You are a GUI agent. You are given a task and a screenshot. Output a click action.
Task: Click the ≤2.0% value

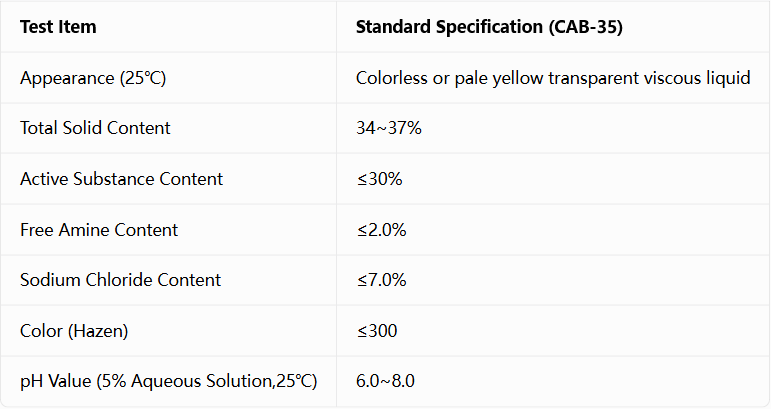(381, 230)
